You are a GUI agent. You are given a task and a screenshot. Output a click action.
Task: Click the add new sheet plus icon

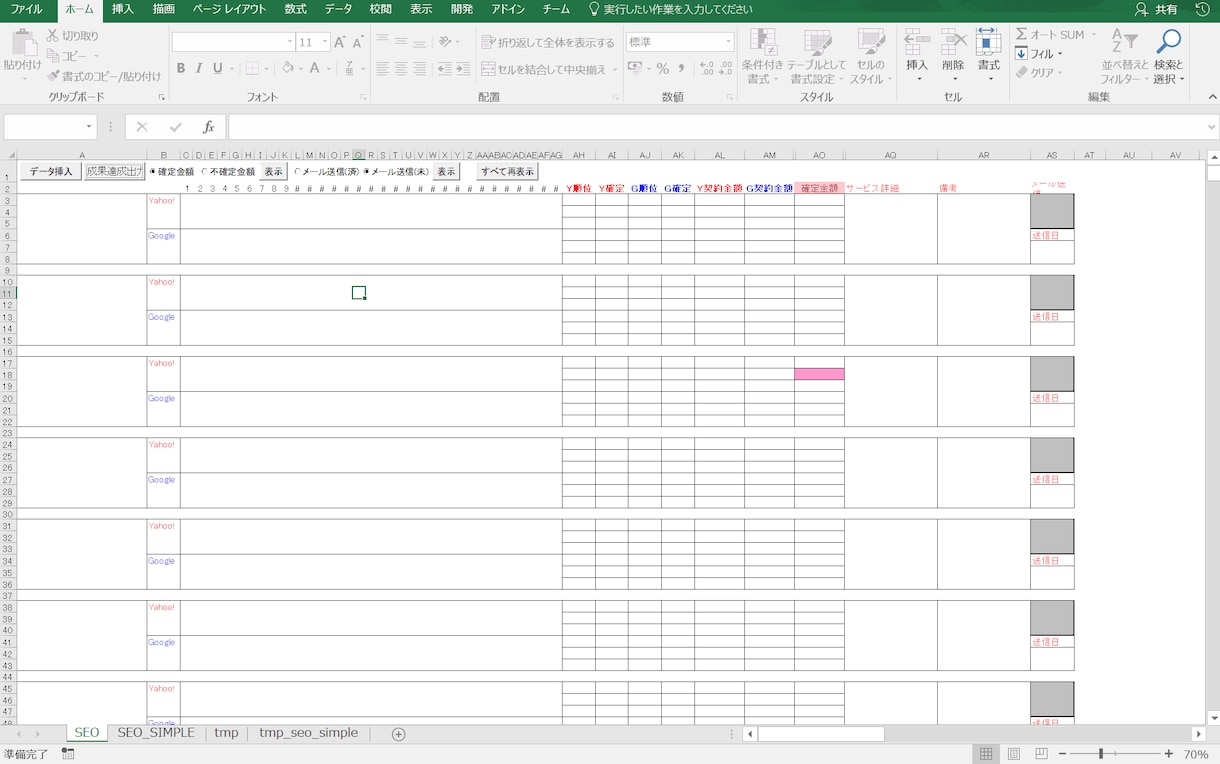click(398, 734)
